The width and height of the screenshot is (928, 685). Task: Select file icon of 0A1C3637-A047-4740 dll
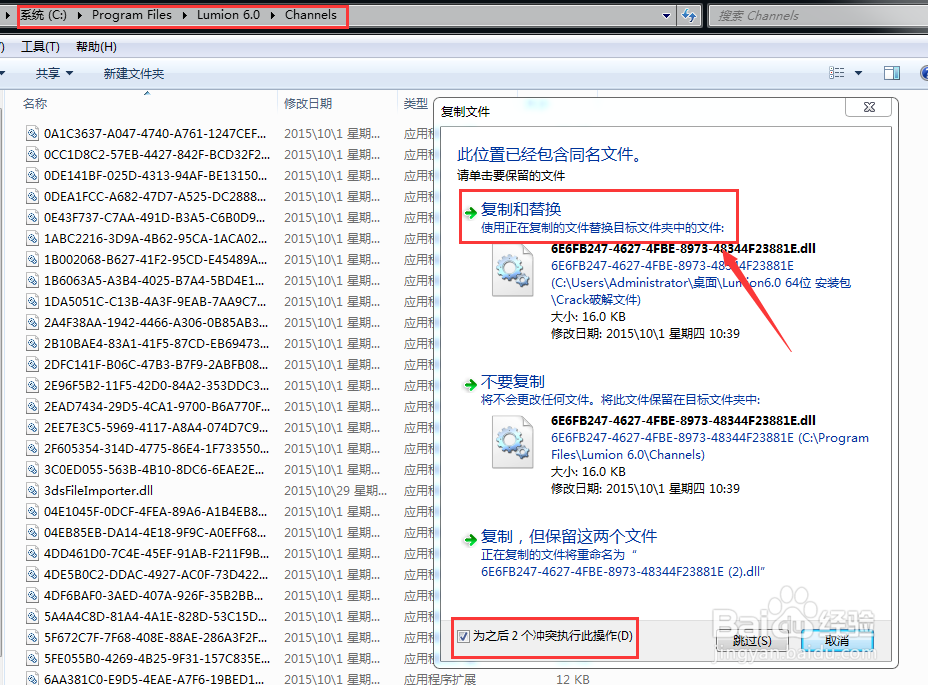33,134
